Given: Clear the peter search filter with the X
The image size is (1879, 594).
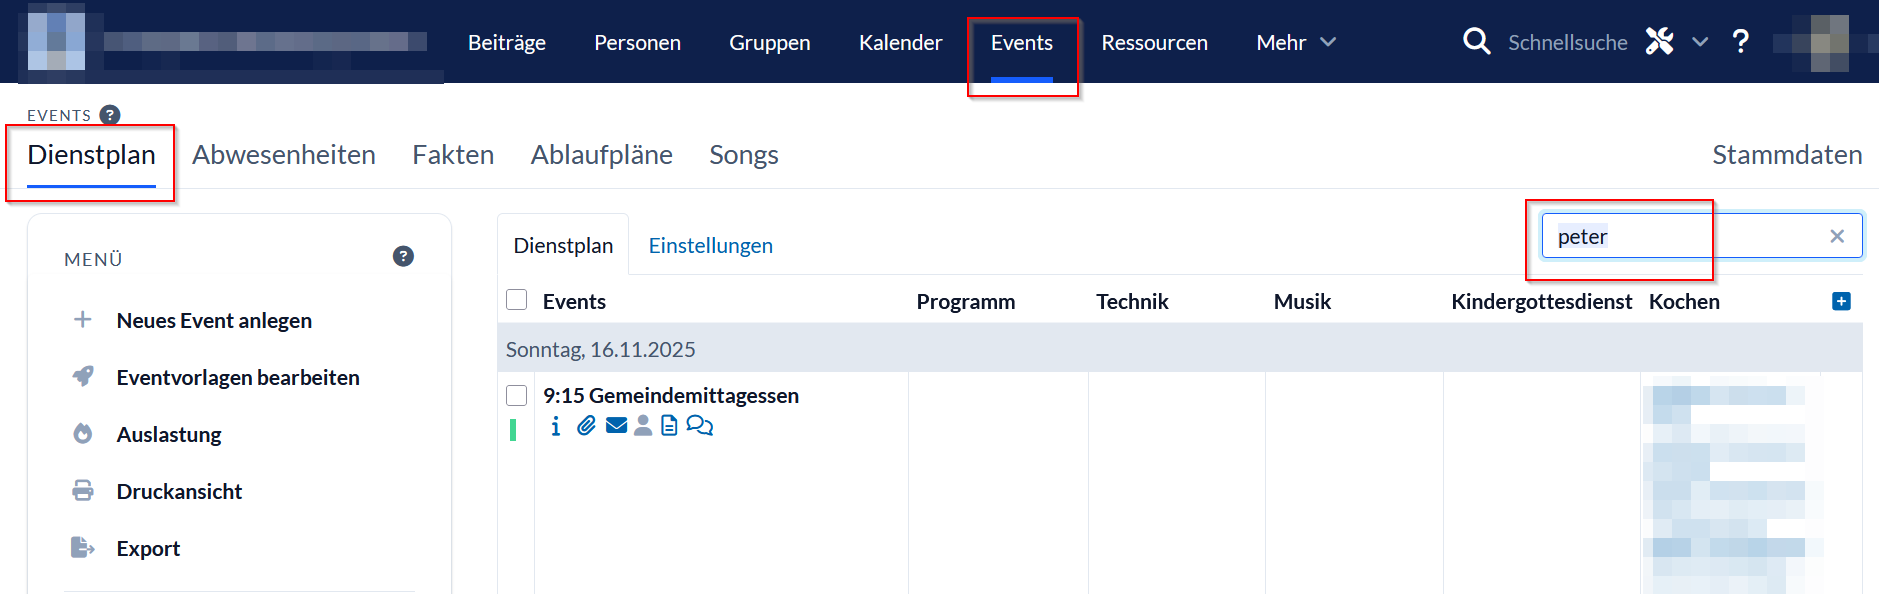Looking at the screenshot, I should pyautogui.click(x=1837, y=236).
